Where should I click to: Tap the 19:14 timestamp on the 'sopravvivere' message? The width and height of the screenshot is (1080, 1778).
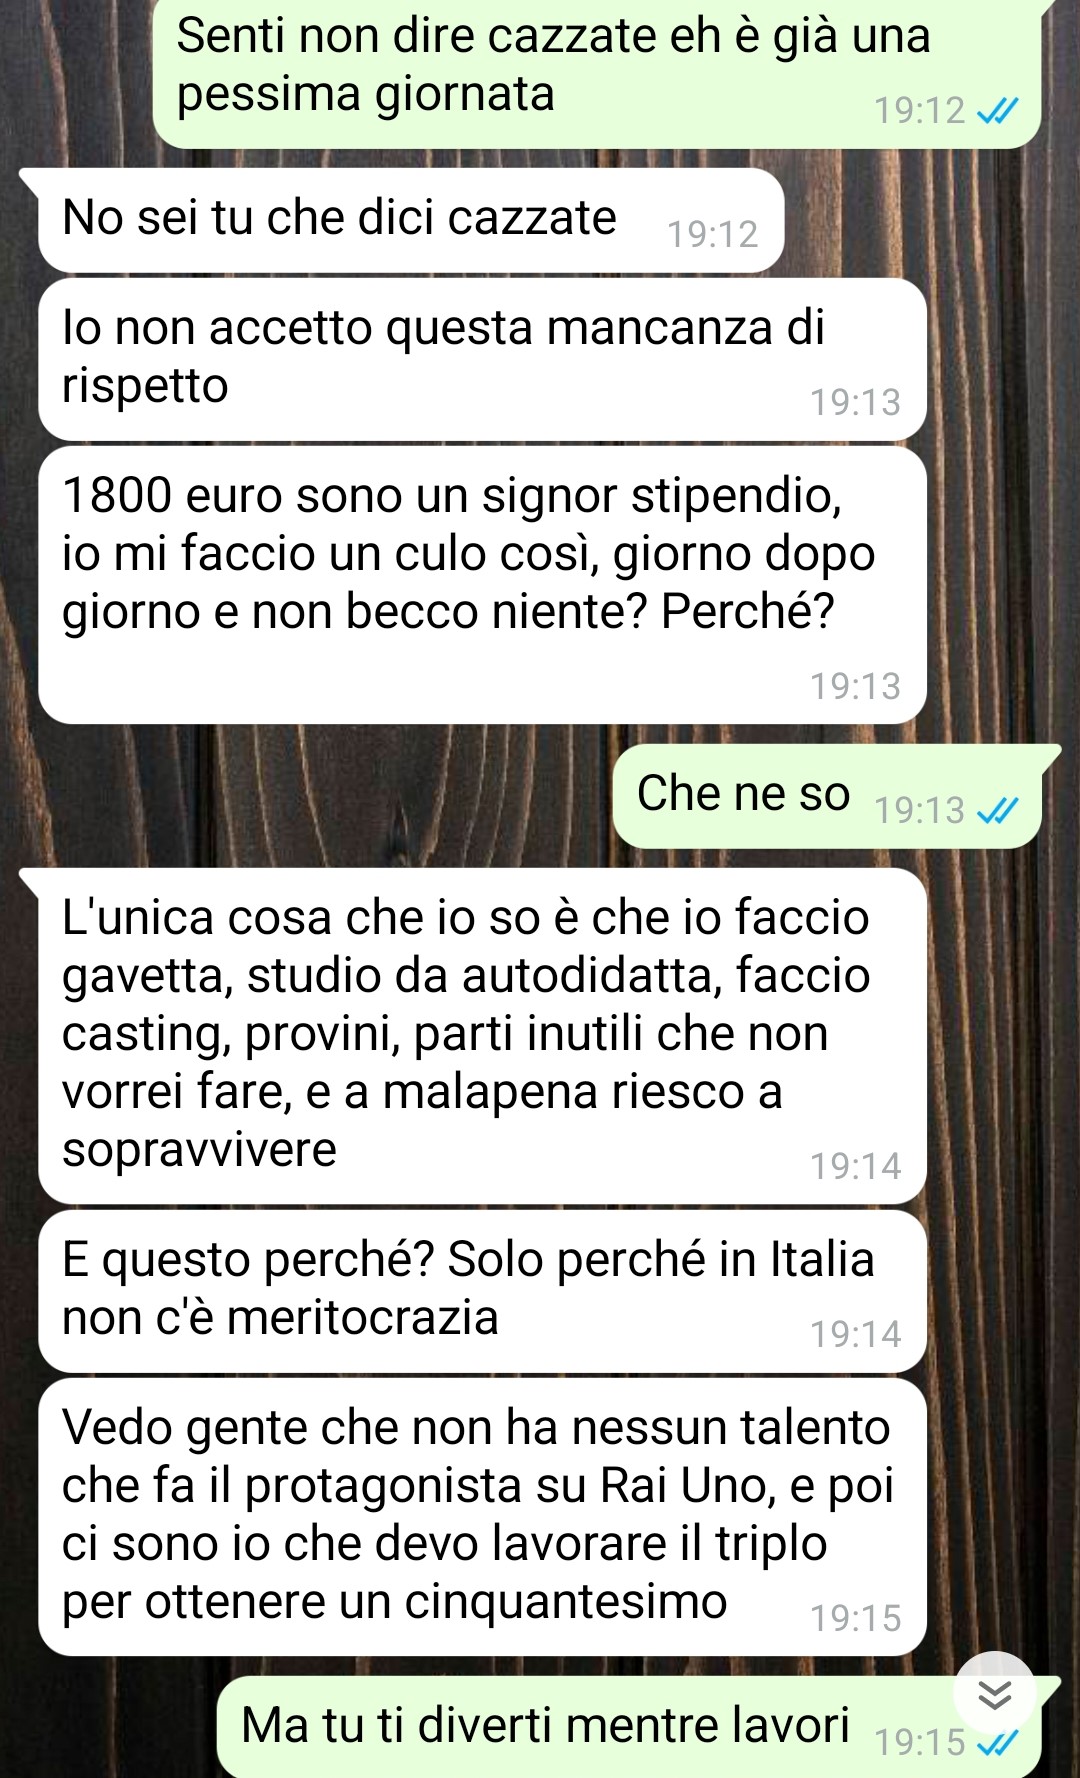(x=855, y=1166)
